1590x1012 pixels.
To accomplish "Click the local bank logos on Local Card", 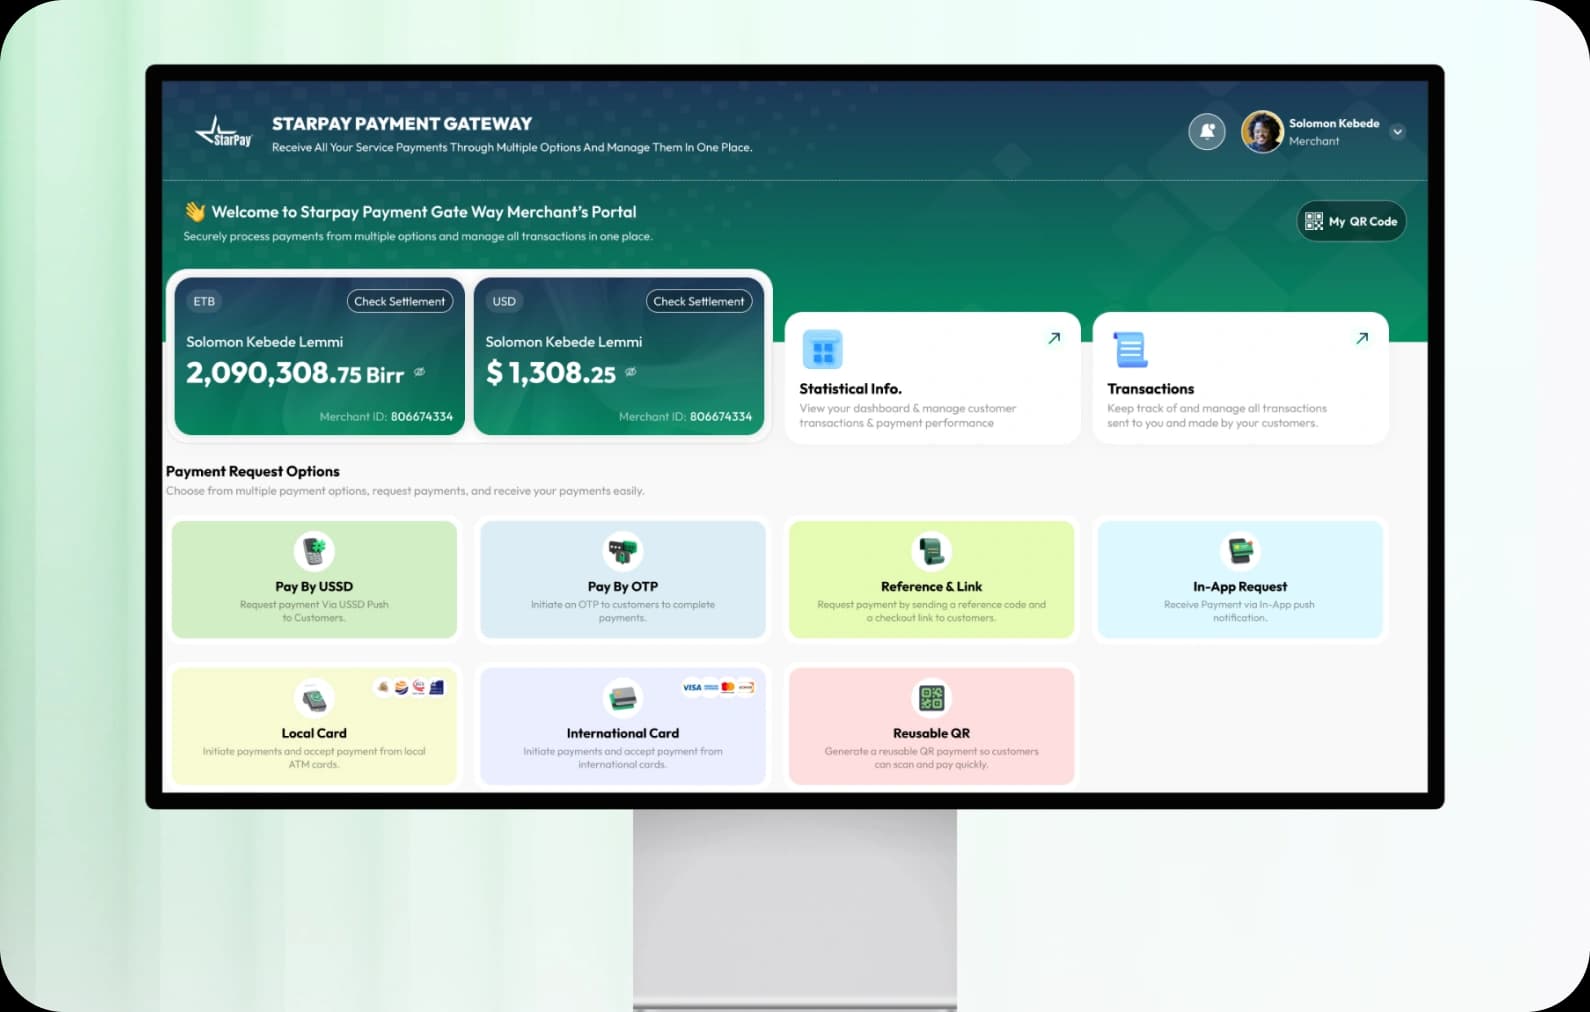I will pyautogui.click(x=410, y=687).
